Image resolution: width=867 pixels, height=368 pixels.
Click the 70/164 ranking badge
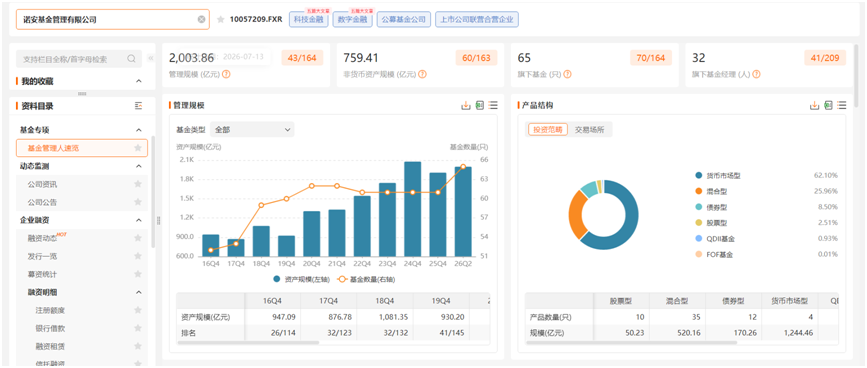(651, 58)
